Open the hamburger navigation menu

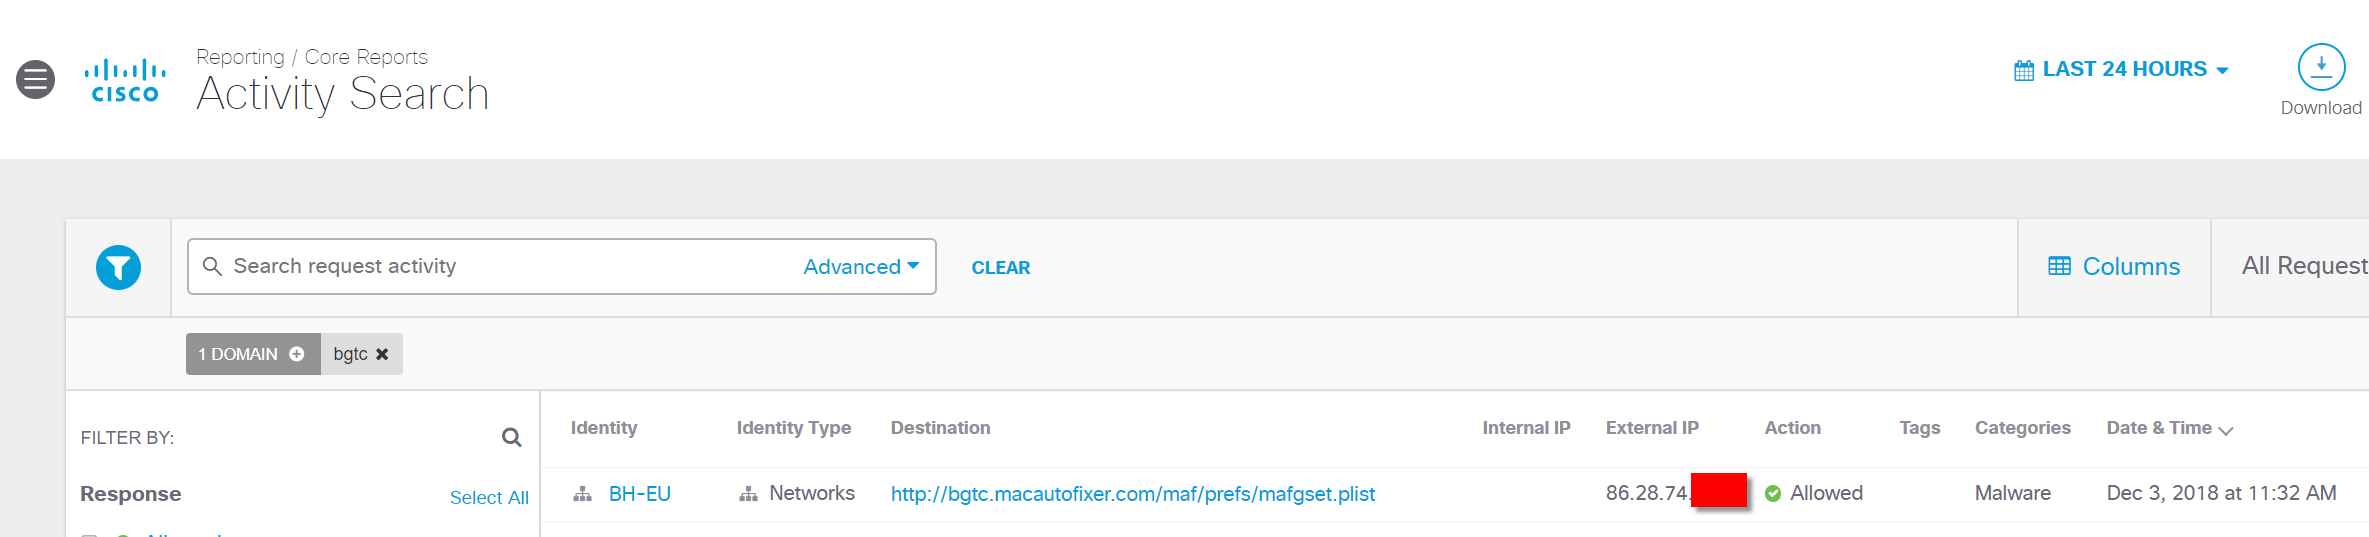tap(36, 80)
